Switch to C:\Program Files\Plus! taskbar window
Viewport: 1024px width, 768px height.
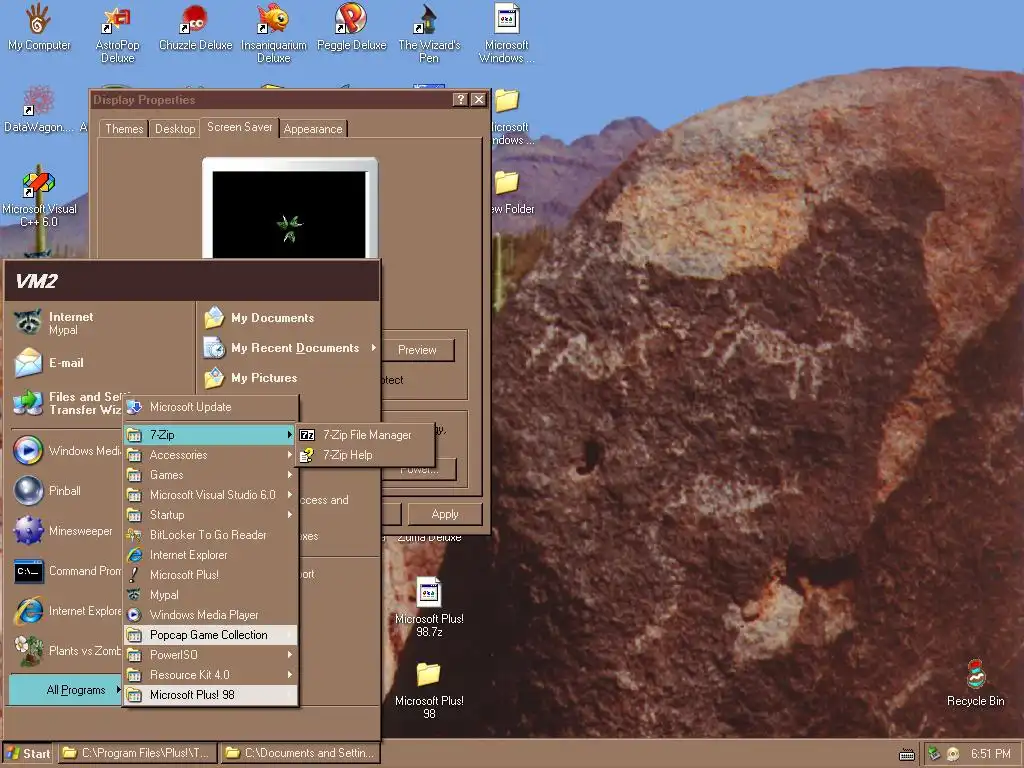point(137,754)
